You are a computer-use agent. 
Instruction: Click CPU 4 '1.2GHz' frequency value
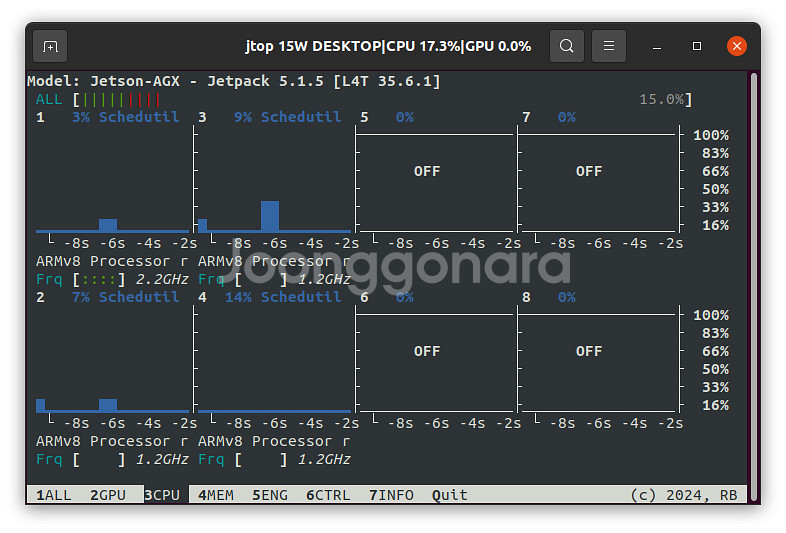point(324,459)
